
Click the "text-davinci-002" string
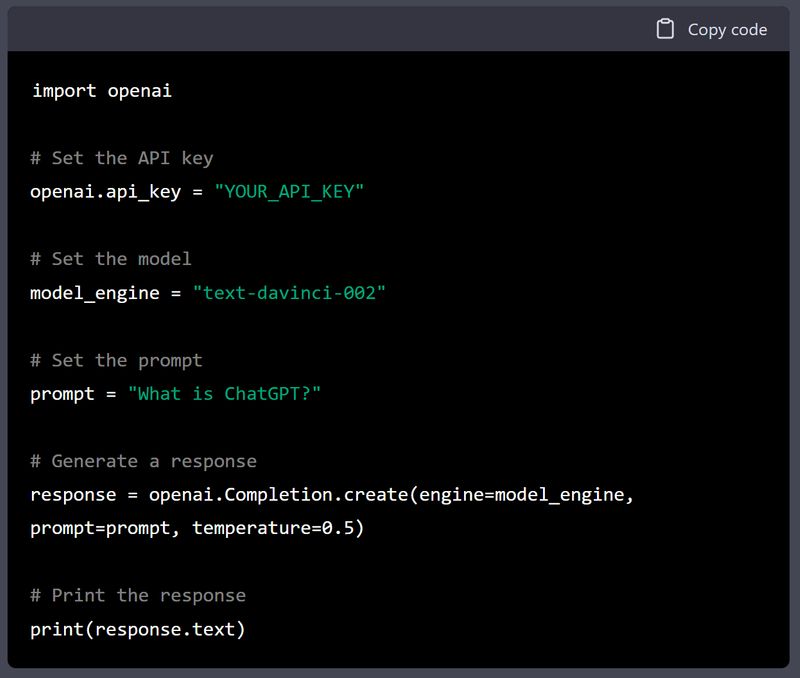289,293
